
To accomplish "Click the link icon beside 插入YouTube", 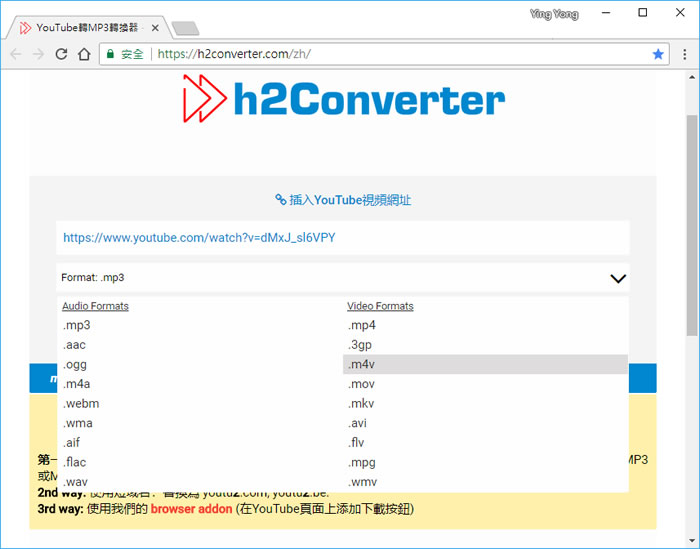I will click(x=280, y=200).
